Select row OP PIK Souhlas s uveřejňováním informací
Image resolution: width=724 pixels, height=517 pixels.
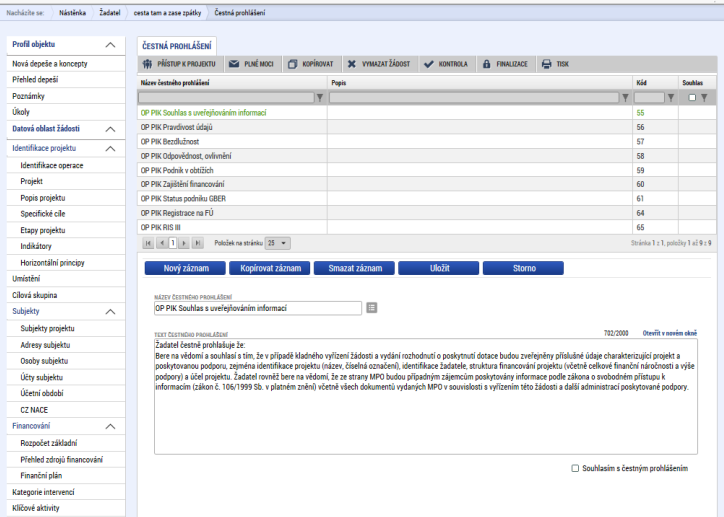click(427, 113)
